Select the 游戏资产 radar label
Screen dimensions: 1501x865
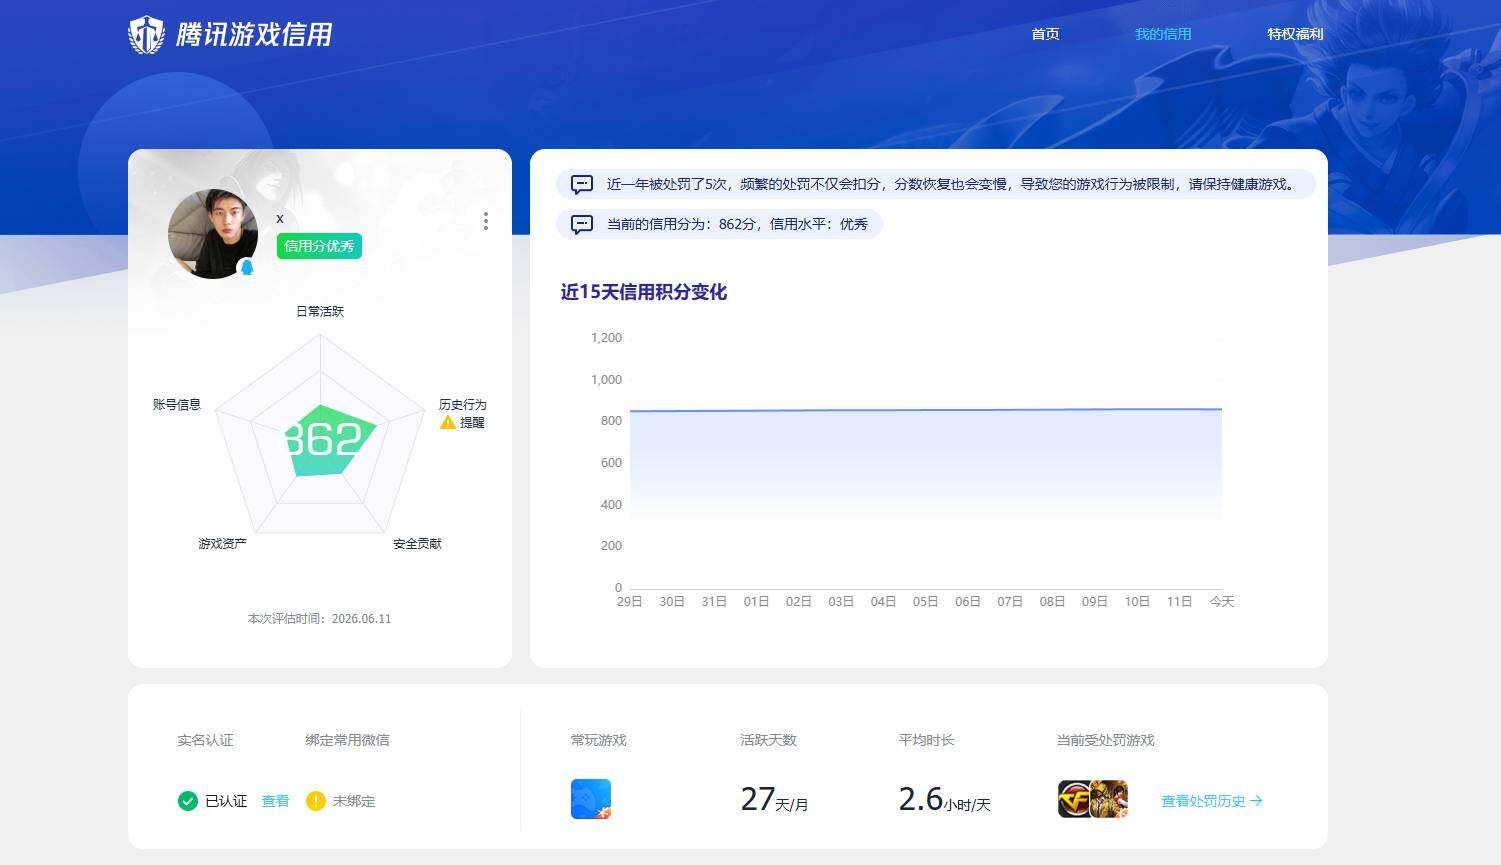point(222,543)
